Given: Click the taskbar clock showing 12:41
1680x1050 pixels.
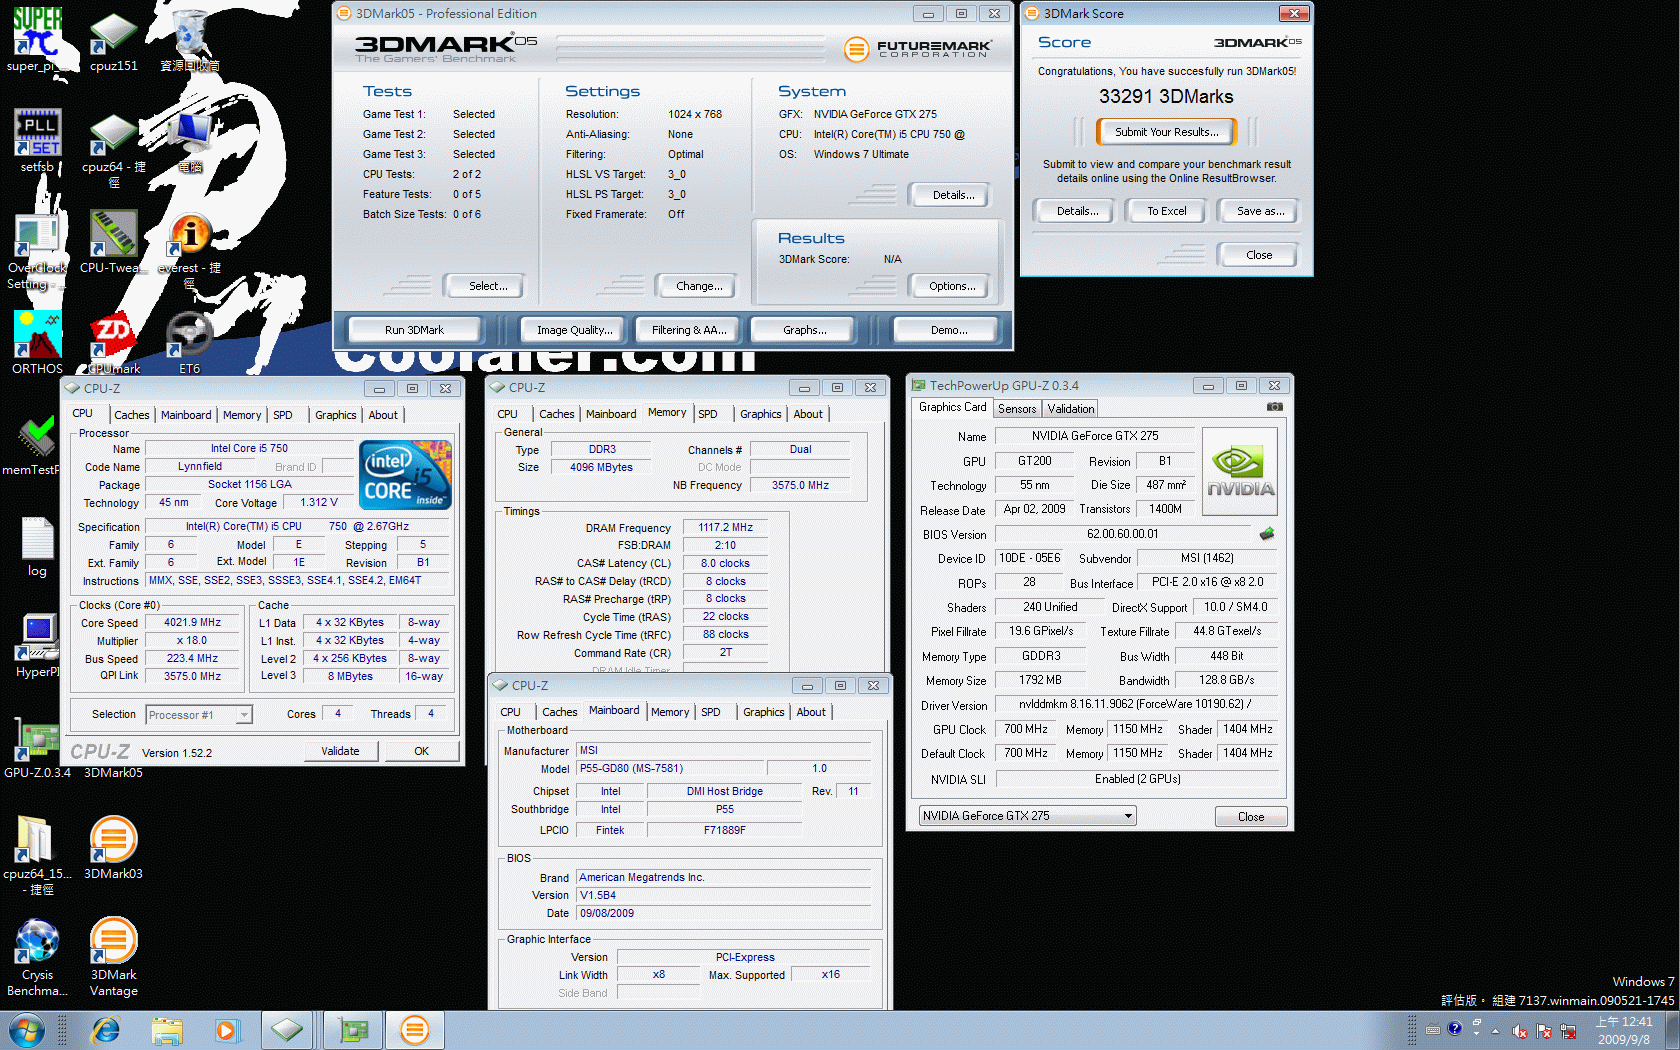Looking at the screenshot, I should click(x=1624, y=1030).
